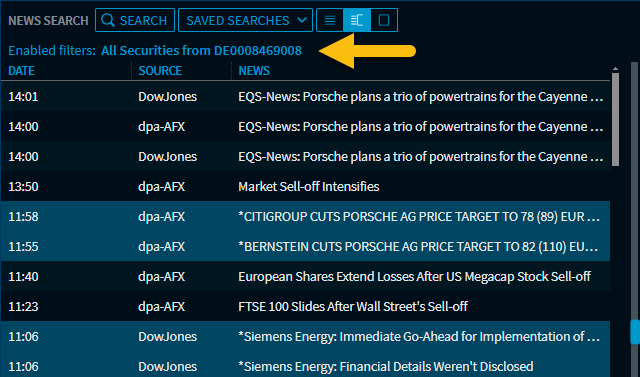Select the Siemens Energy Immediate Go-Ahead row
The width and height of the screenshot is (640, 377).
305,336
